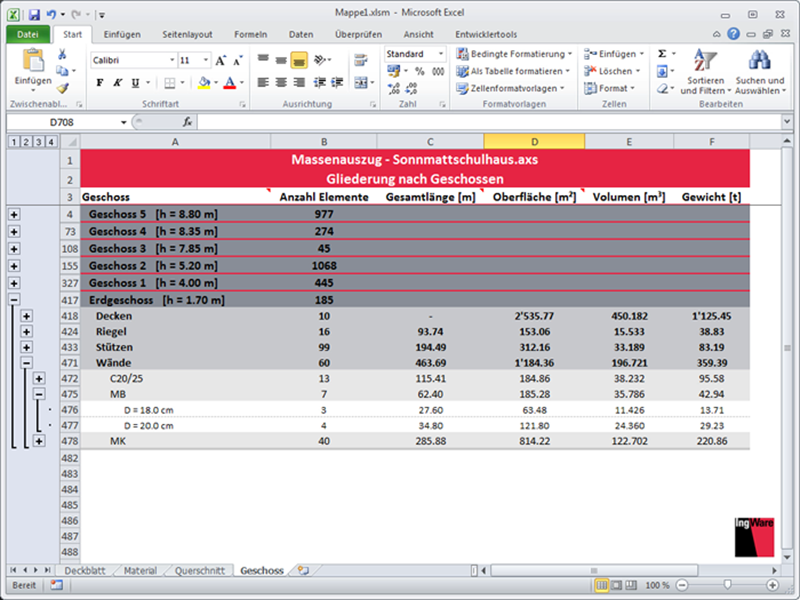Click the format painter brush icon
Viewport: 800px width, 600px height.
pyautogui.click(x=63, y=88)
